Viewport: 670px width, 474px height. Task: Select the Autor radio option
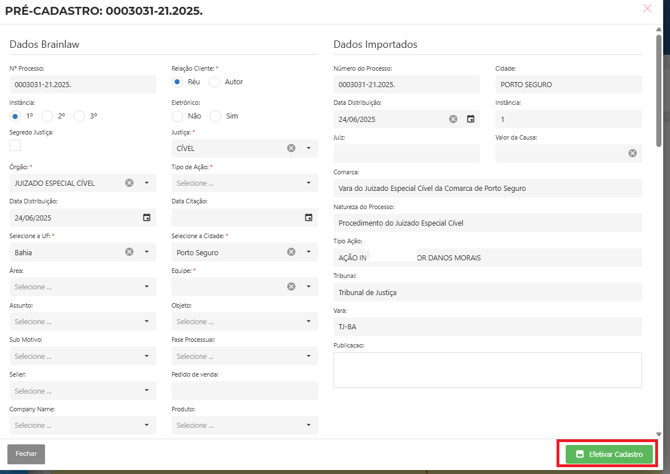[215, 82]
